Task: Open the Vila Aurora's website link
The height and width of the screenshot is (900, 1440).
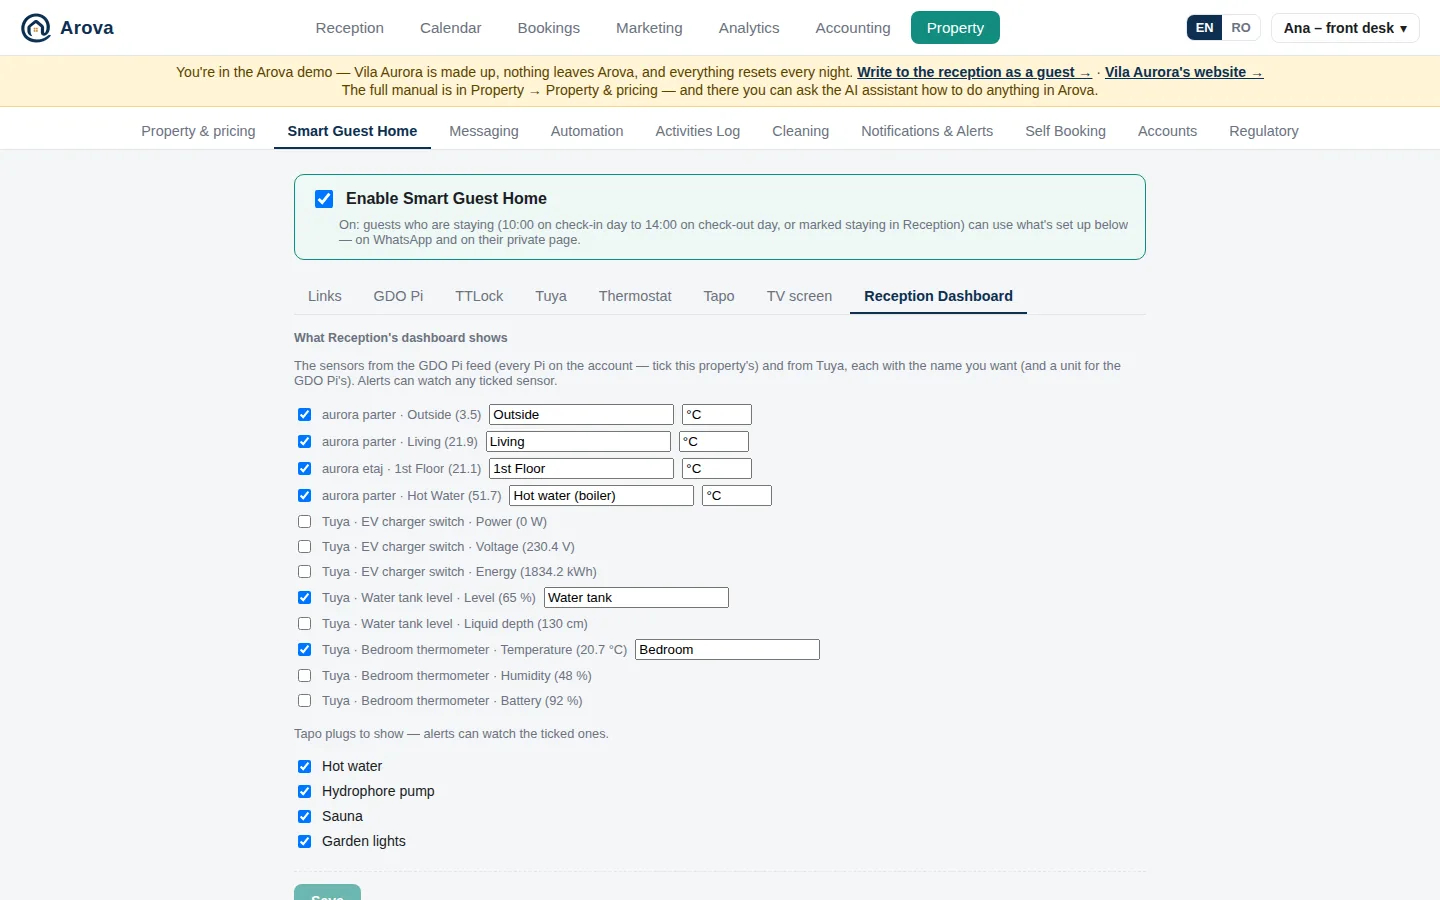Action: [x=1184, y=72]
